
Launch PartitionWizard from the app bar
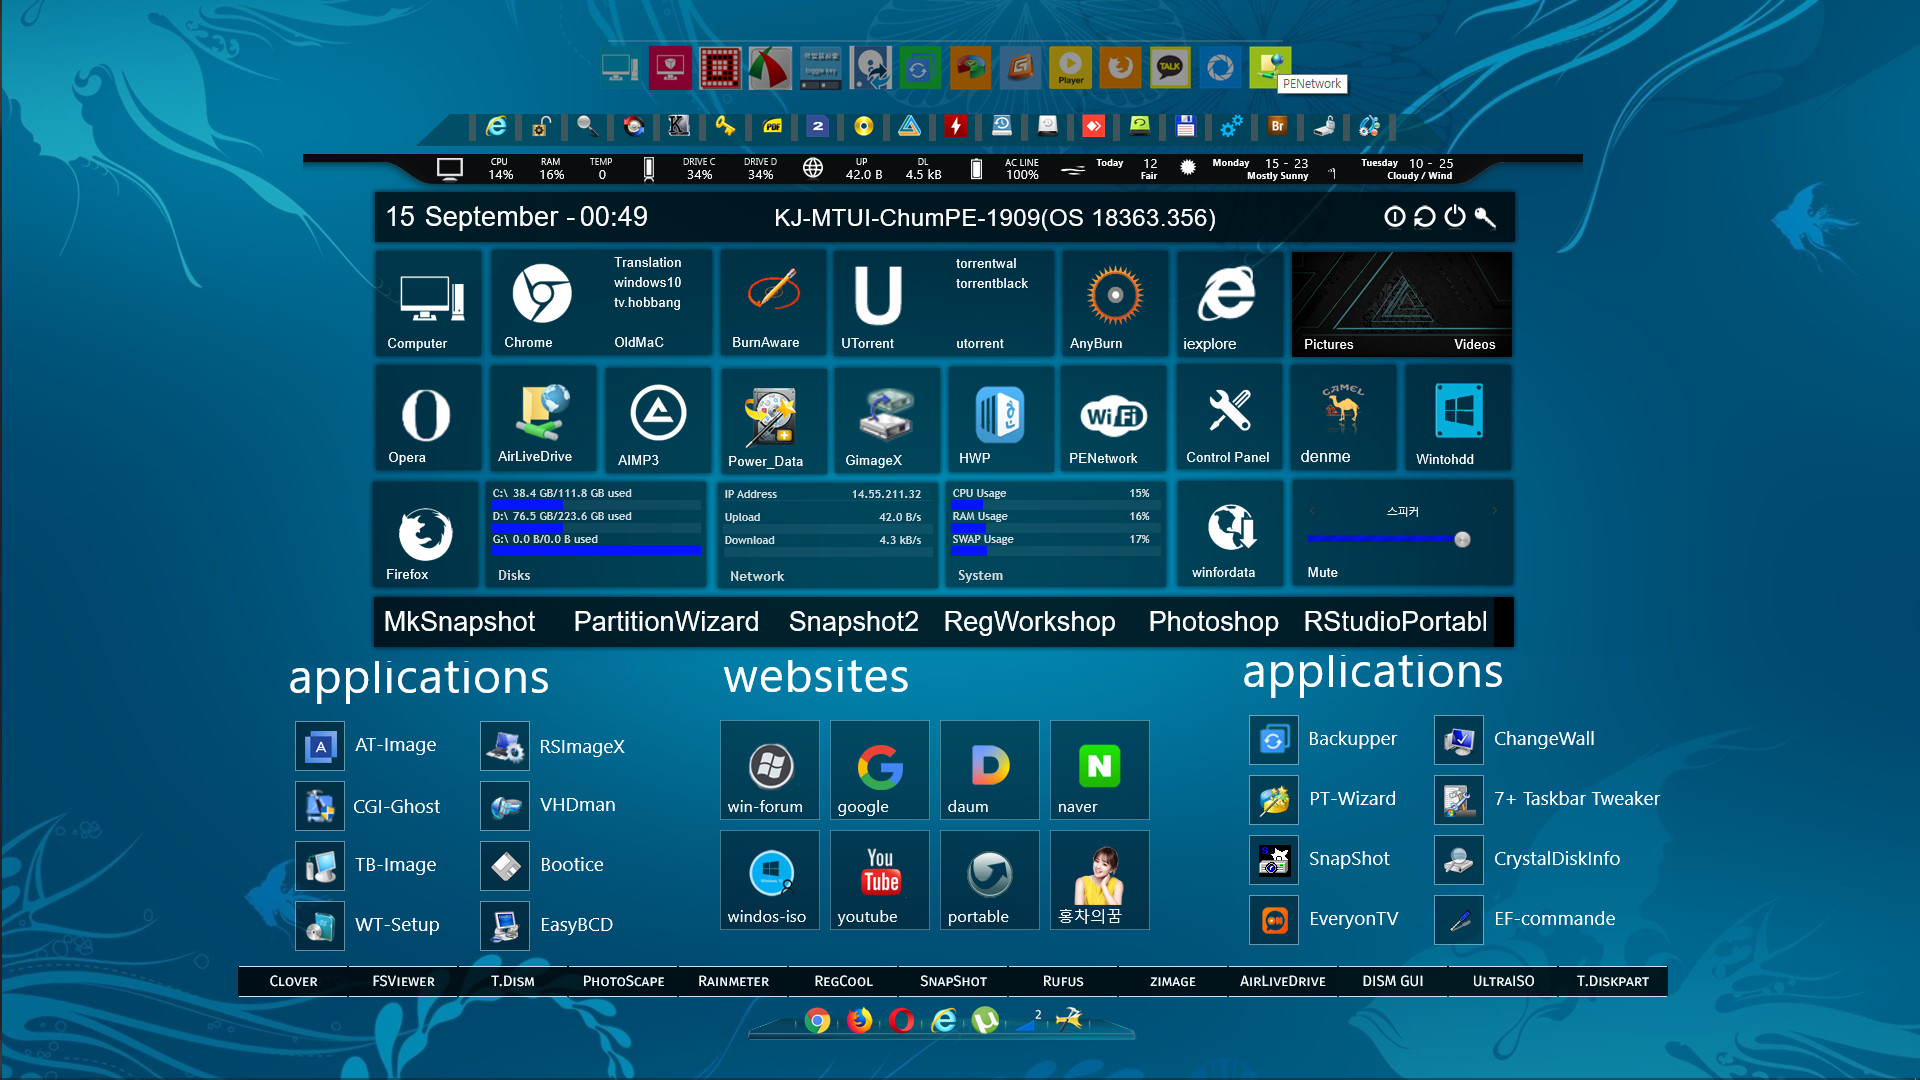[666, 621]
